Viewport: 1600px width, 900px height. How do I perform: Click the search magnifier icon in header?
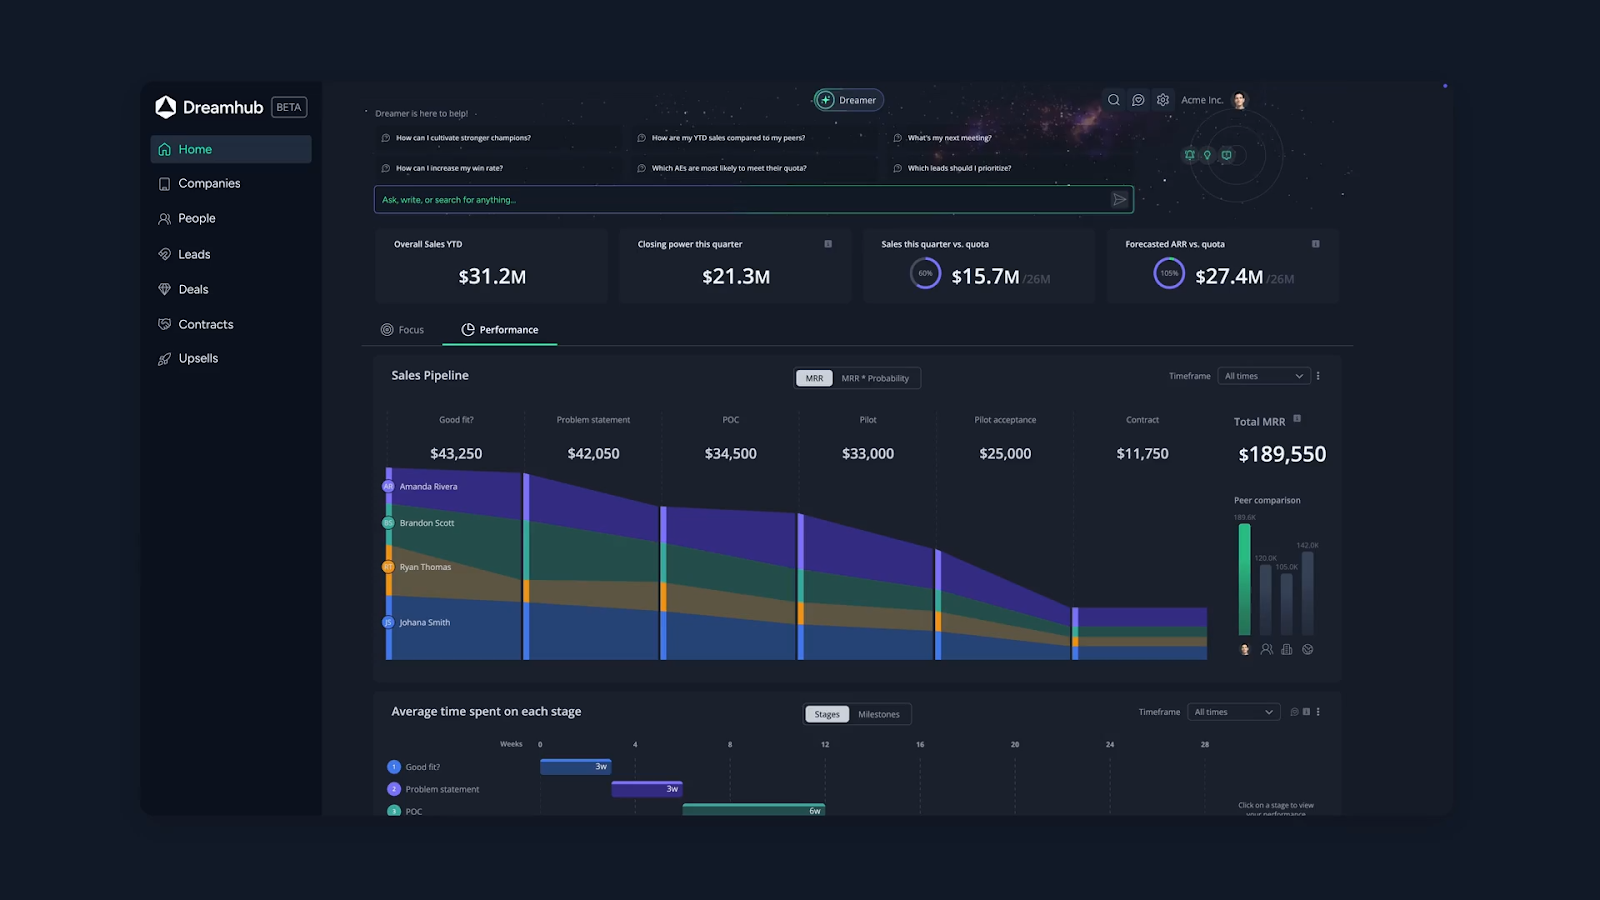coord(1113,100)
